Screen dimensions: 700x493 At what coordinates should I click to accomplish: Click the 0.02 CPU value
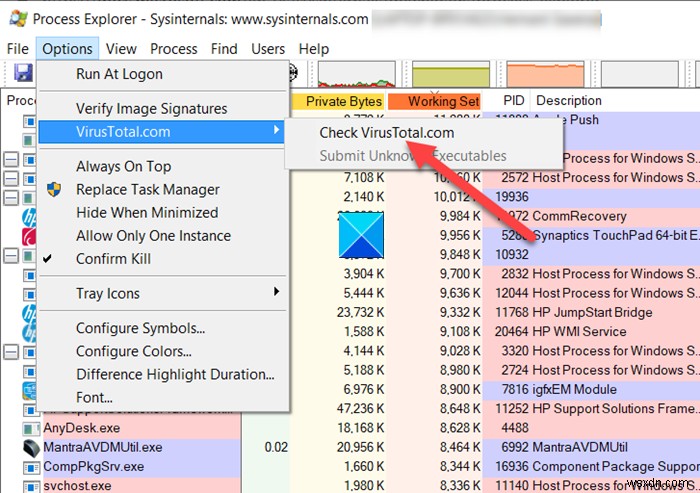(276, 447)
